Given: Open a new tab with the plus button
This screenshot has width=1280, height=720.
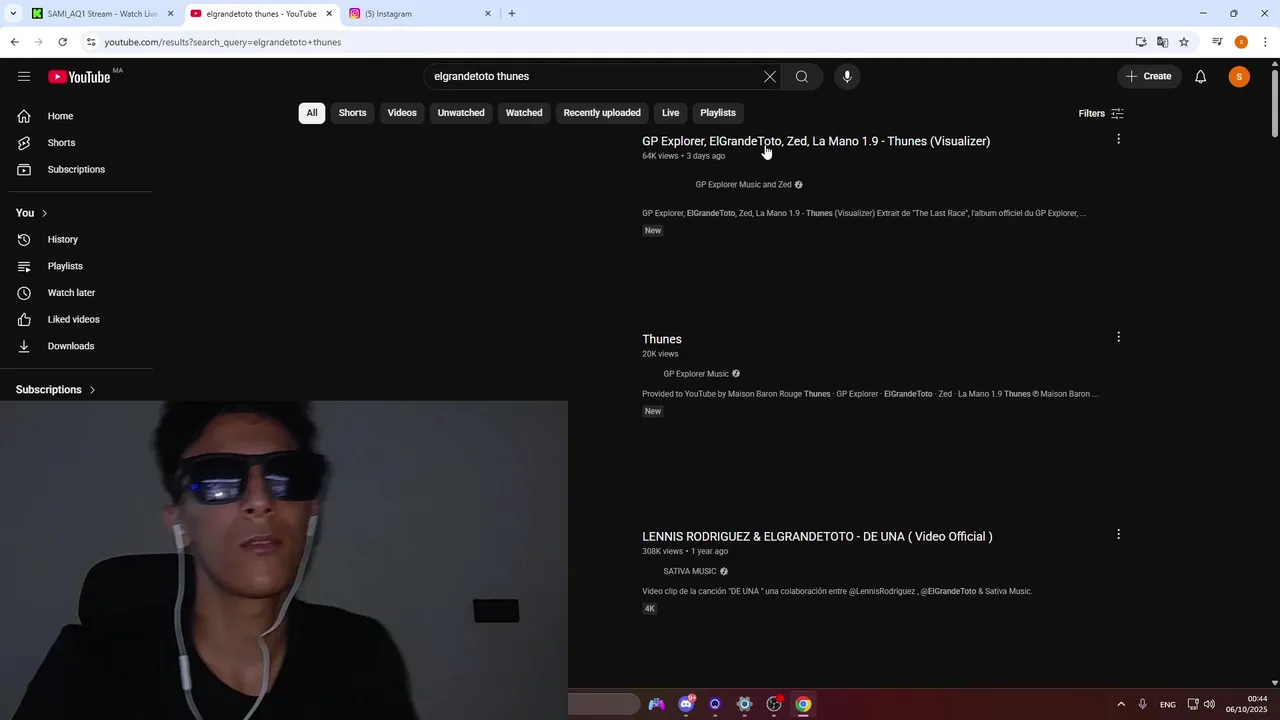Looking at the screenshot, I should 512,14.
